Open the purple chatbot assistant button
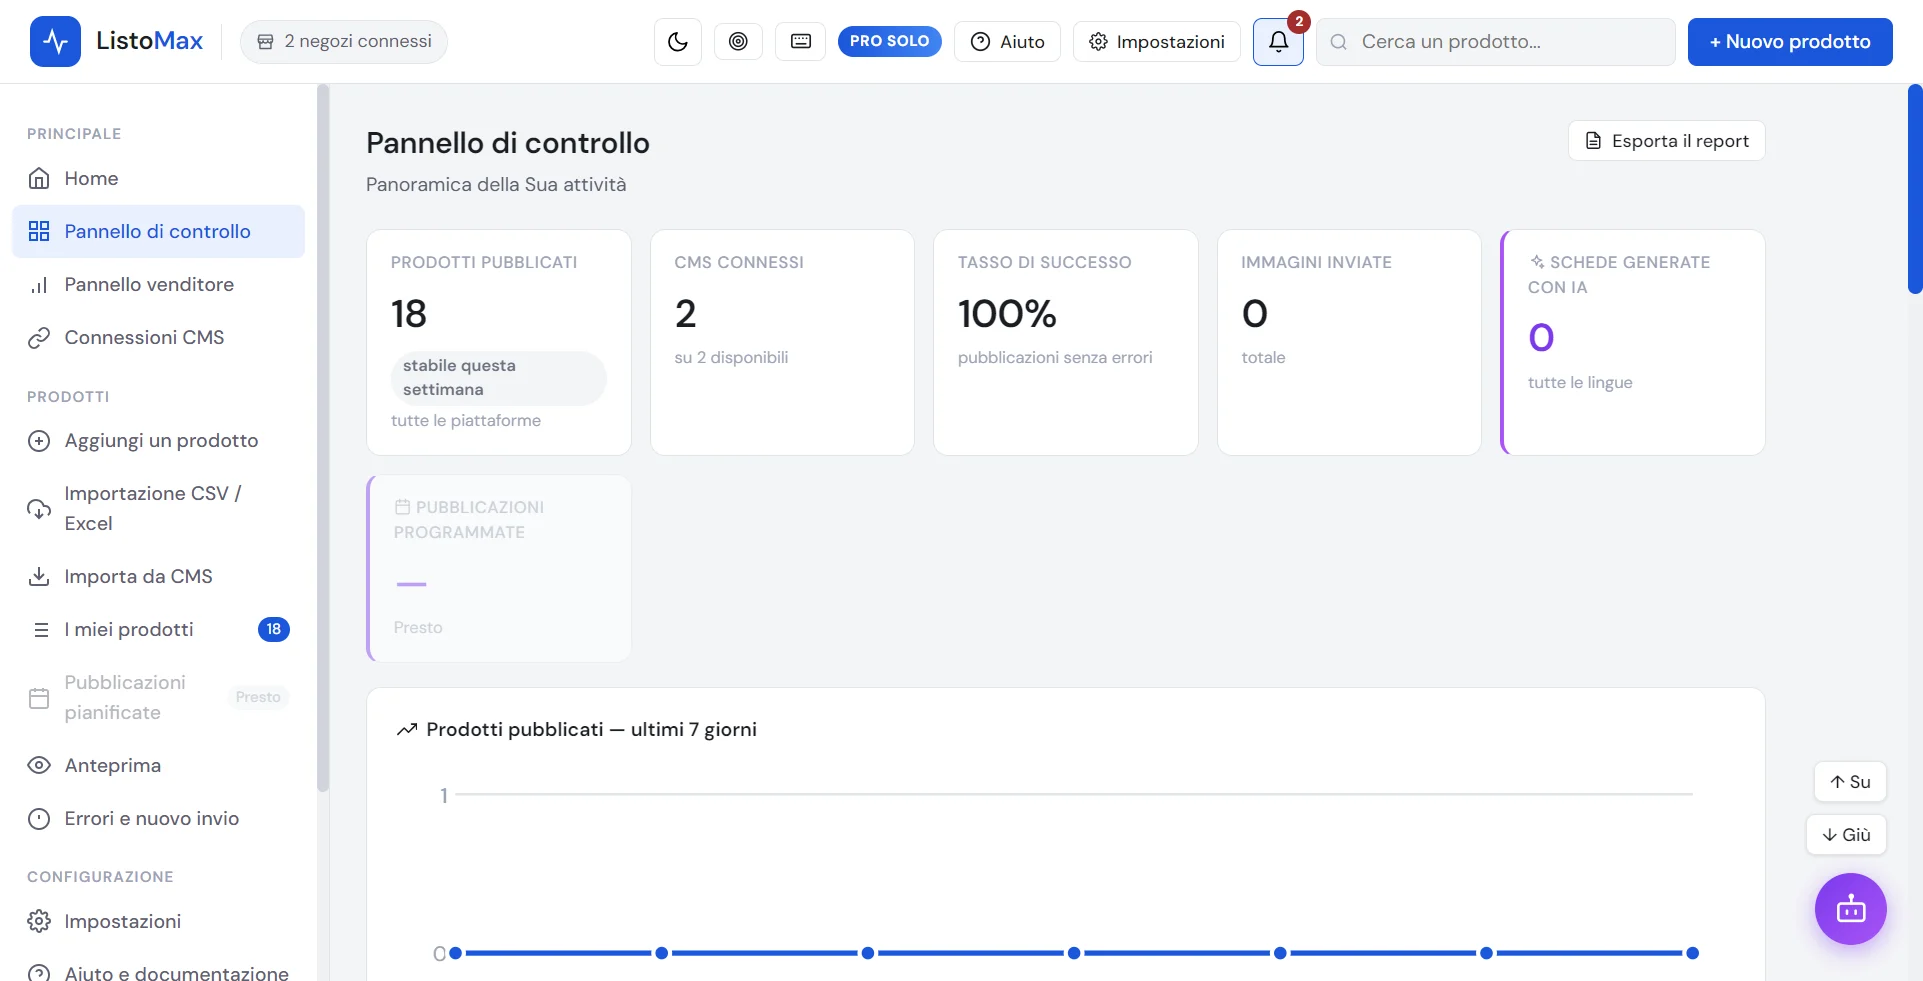The image size is (1923, 981). [x=1851, y=909]
